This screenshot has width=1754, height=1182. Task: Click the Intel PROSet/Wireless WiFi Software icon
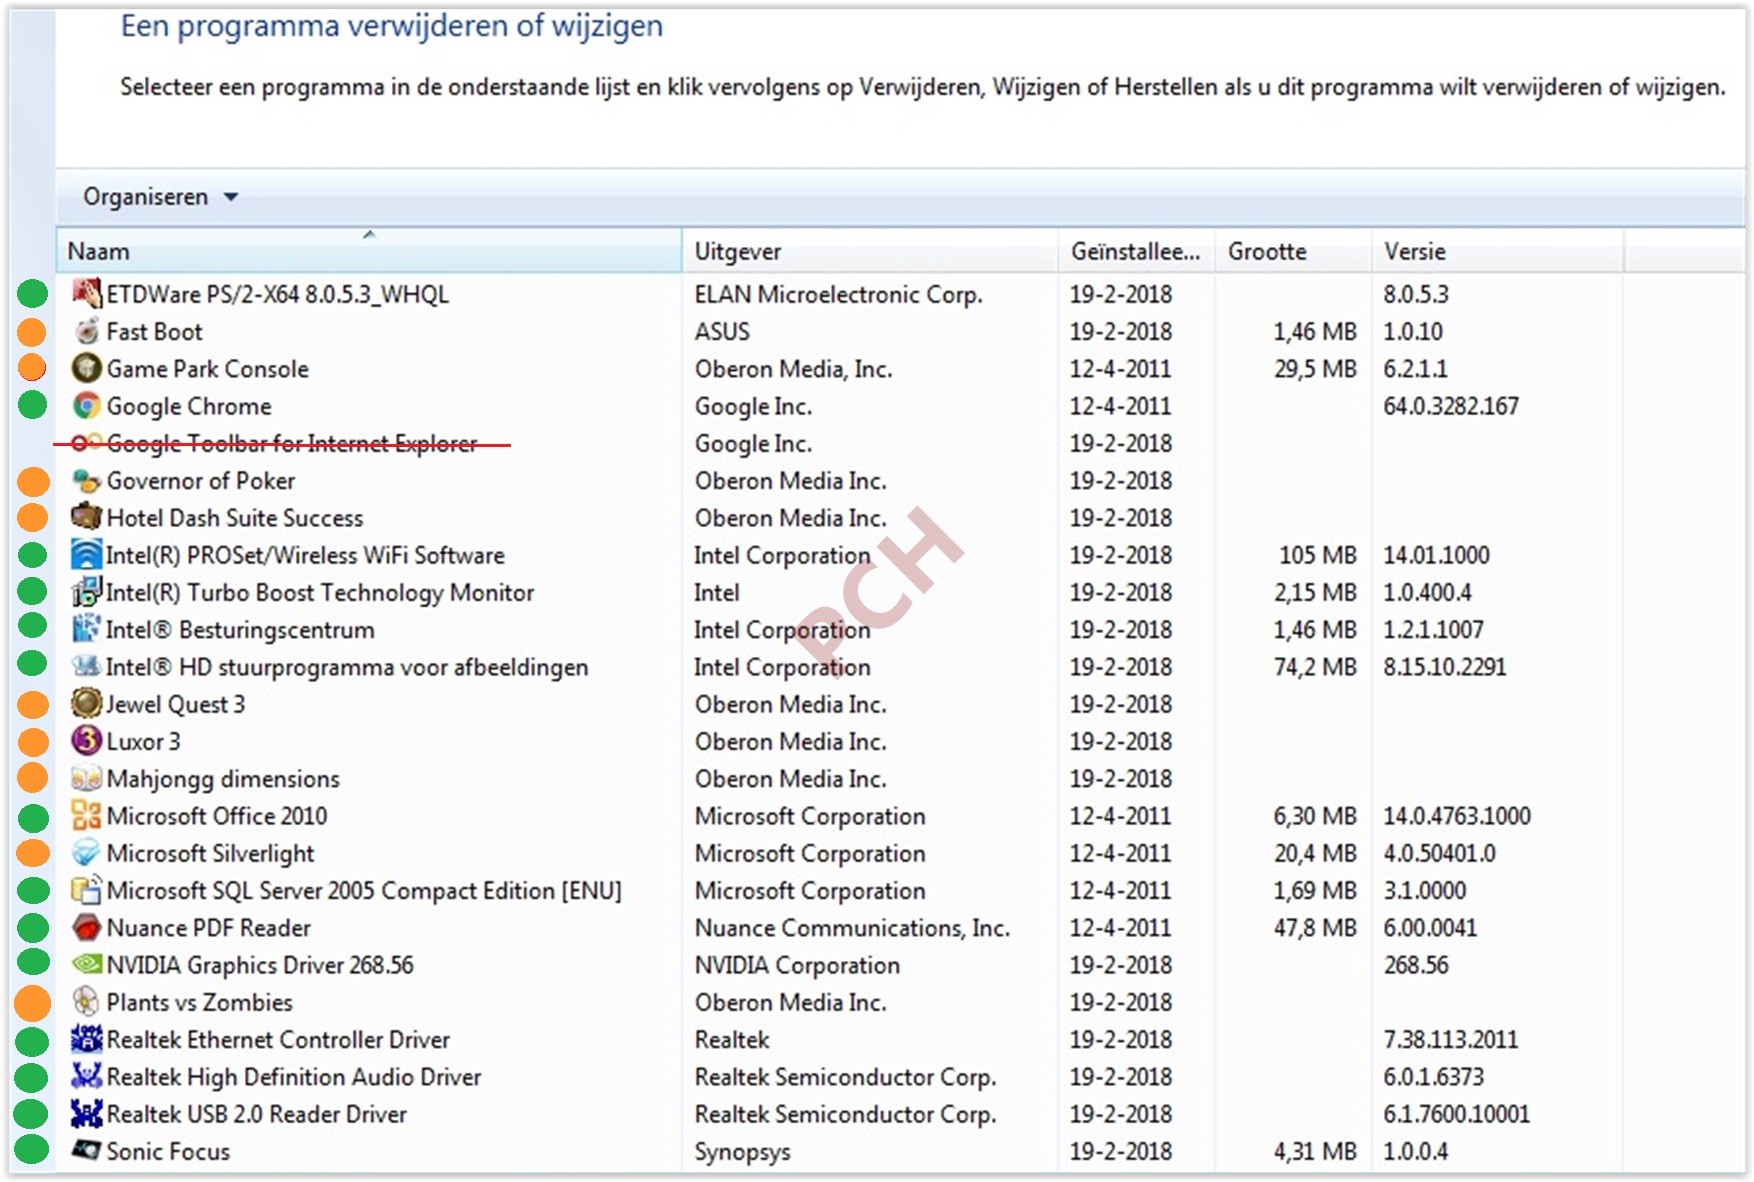pos(87,555)
